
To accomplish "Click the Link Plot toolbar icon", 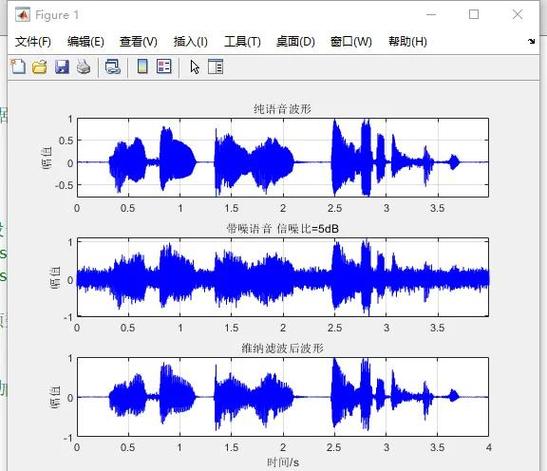I will [113, 66].
